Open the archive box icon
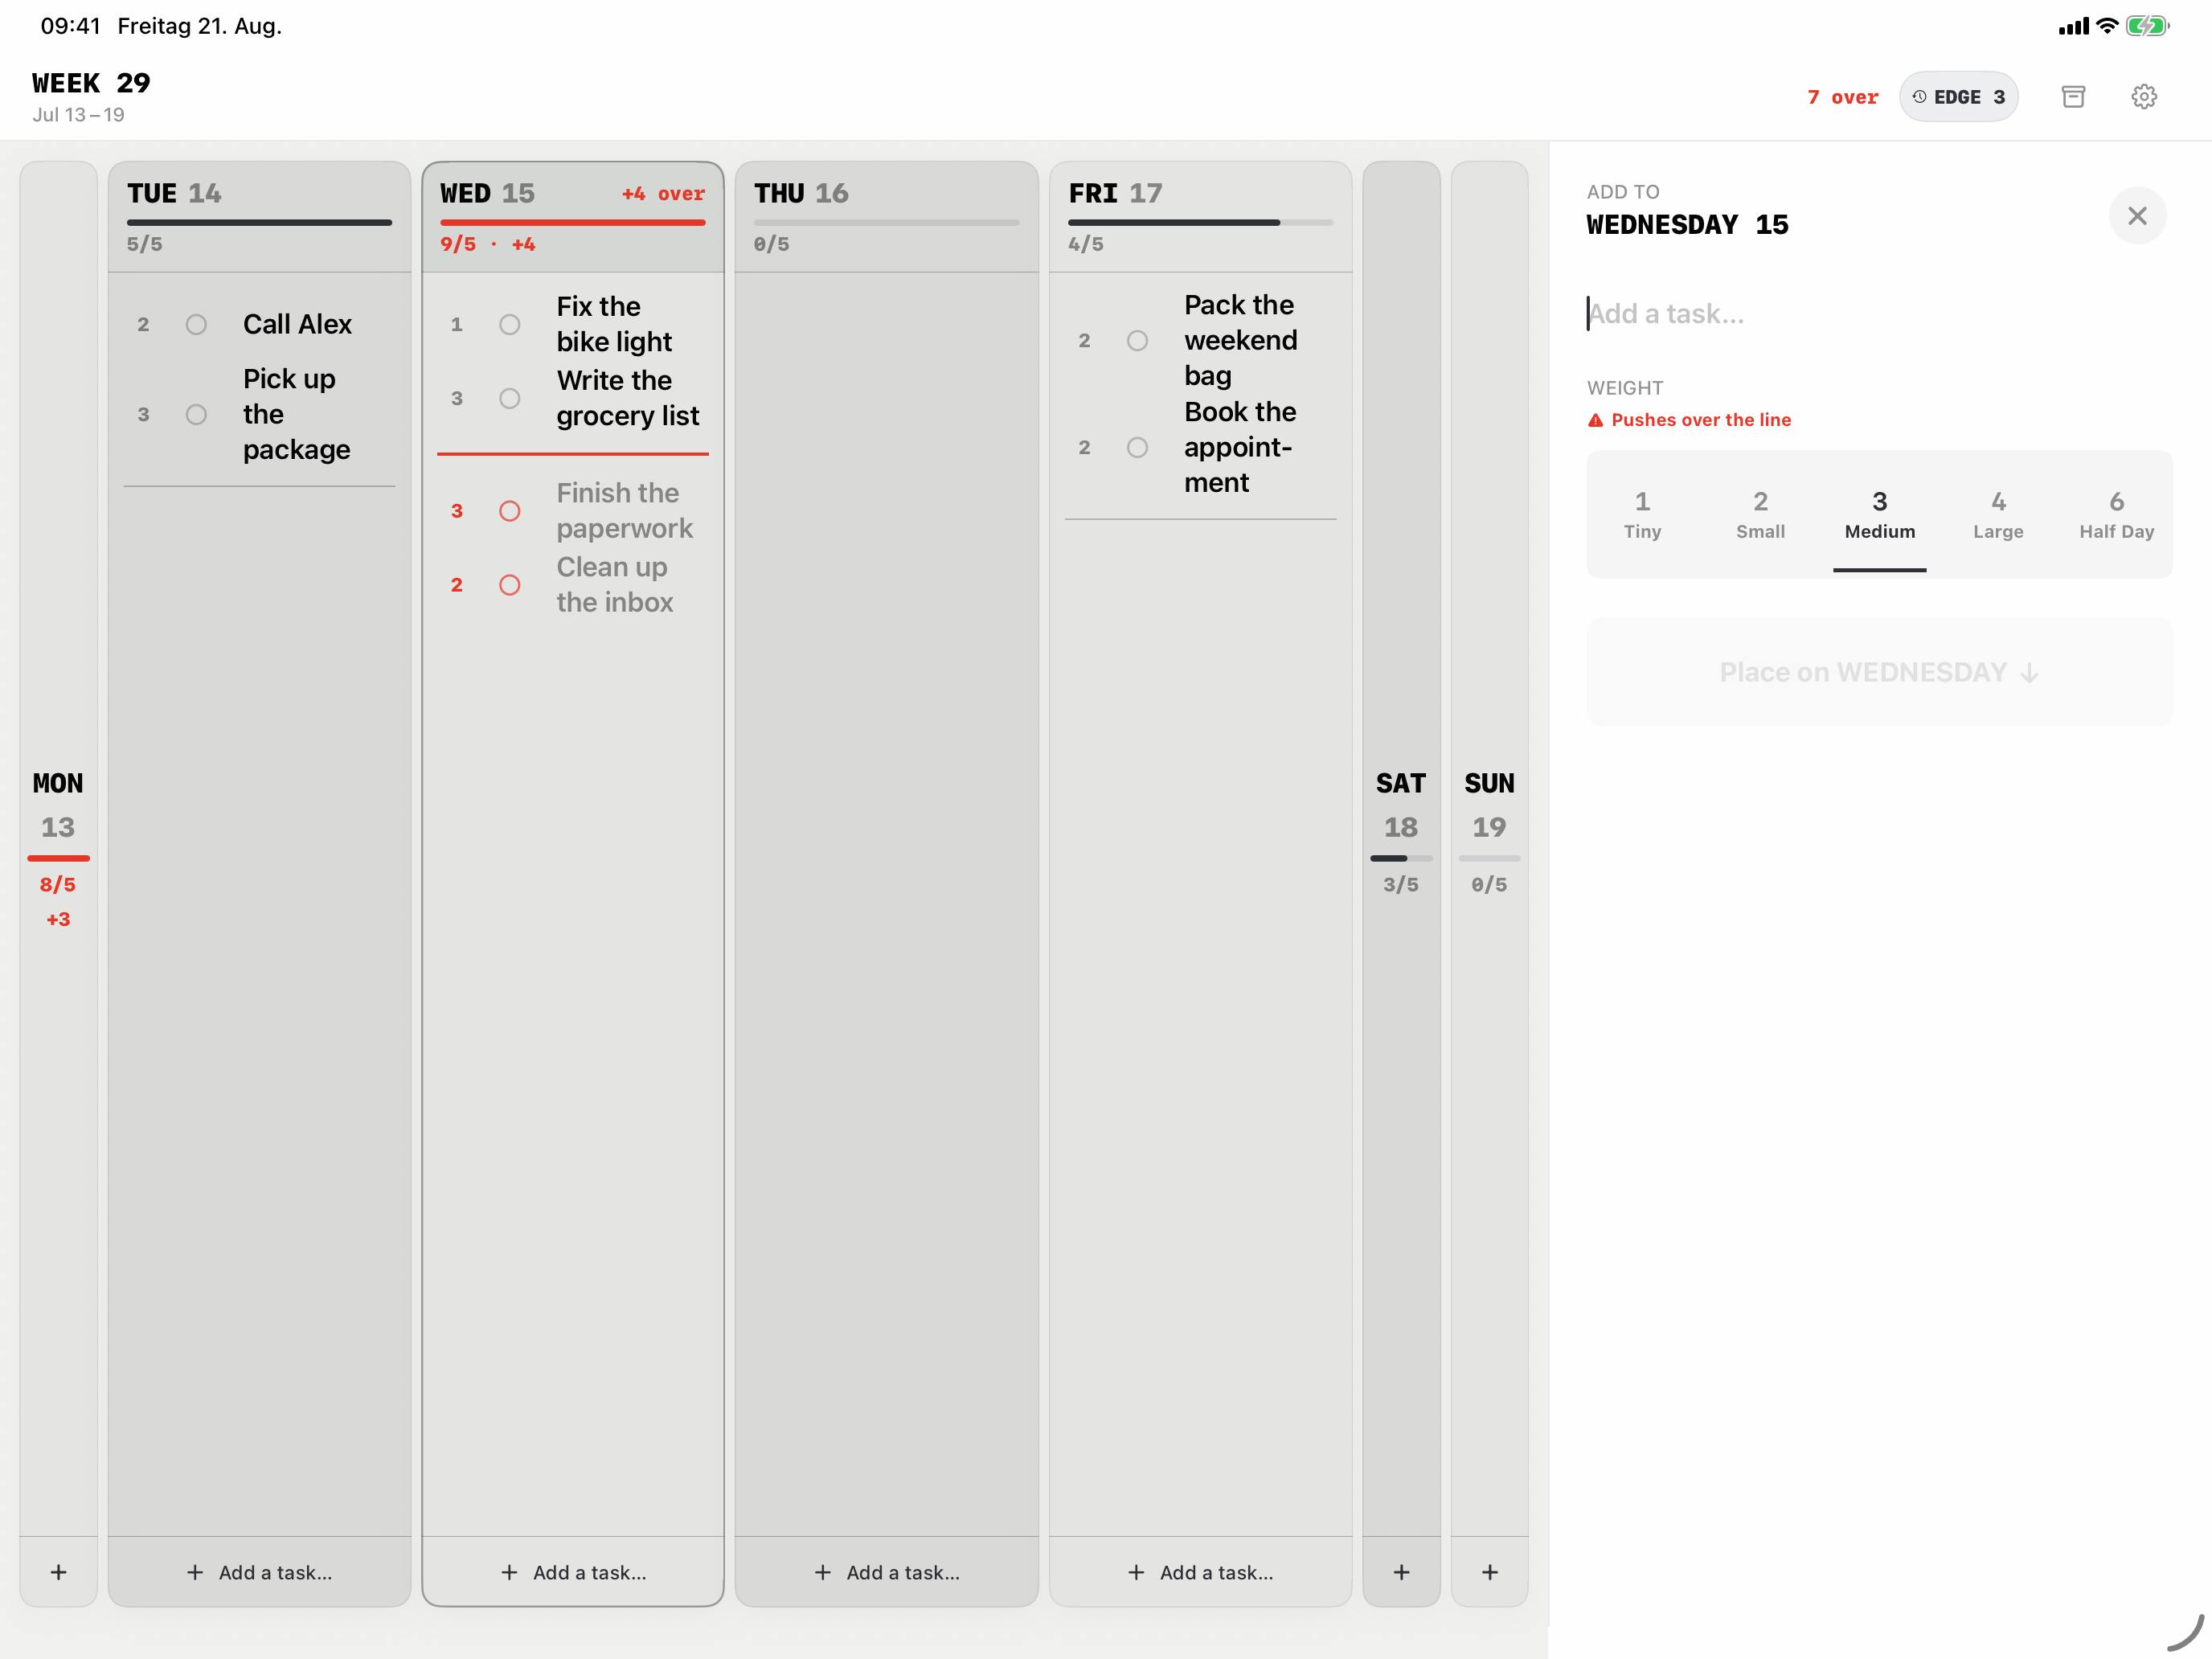The height and width of the screenshot is (1659, 2212). click(2073, 97)
